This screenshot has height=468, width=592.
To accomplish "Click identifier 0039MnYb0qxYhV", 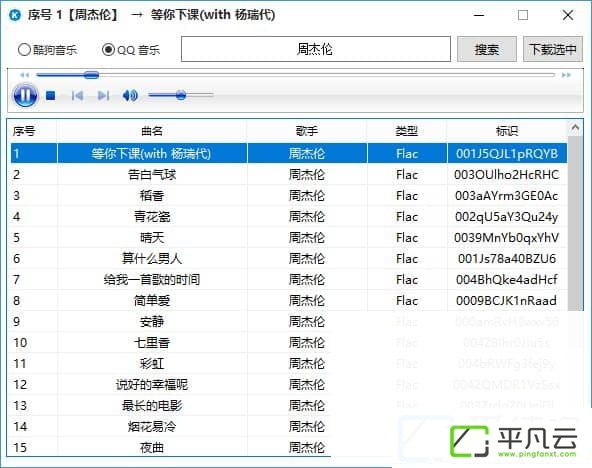I will pos(507,238).
